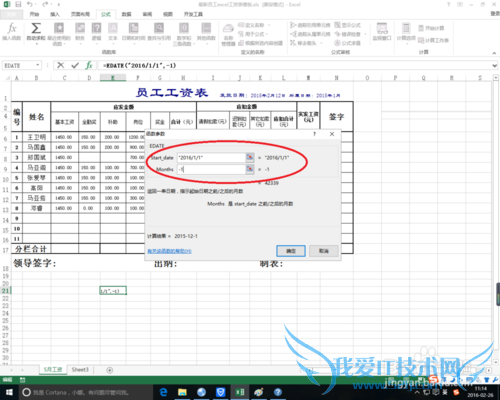Open the Math & Trig functions icon

tap(184, 28)
